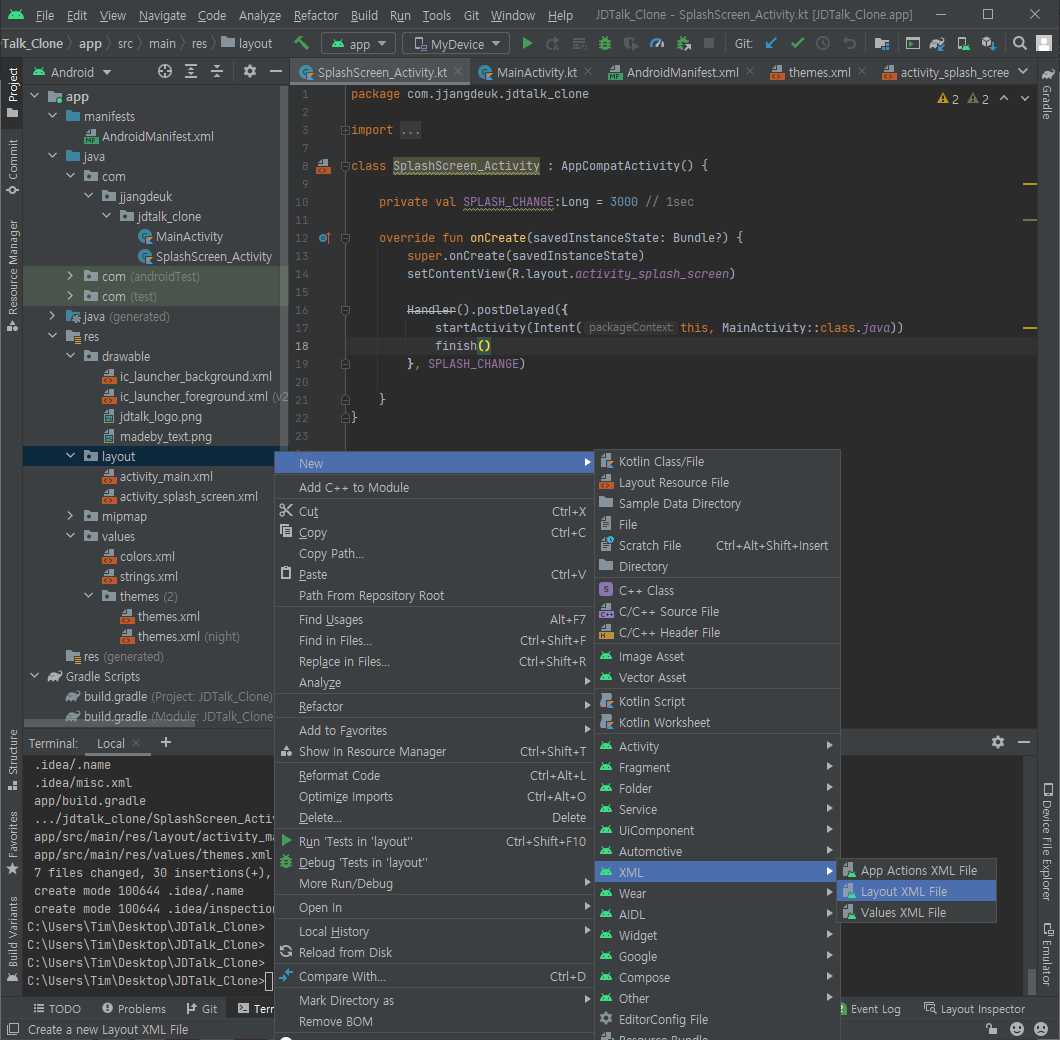Click the 'res' segment in the navigation bar

click(199, 43)
